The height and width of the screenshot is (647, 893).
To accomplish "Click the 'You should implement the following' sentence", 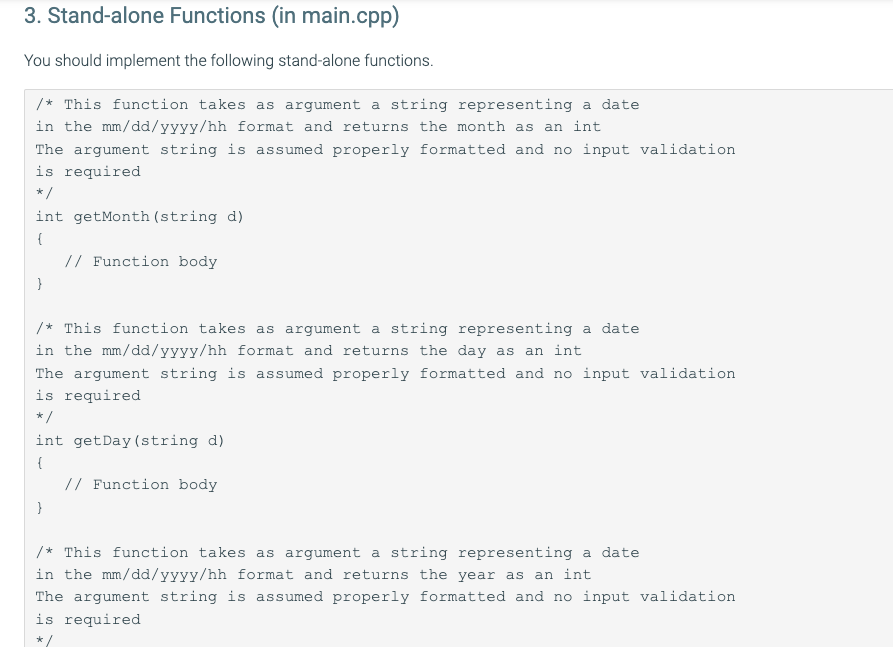I will click(x=228, y=60).
